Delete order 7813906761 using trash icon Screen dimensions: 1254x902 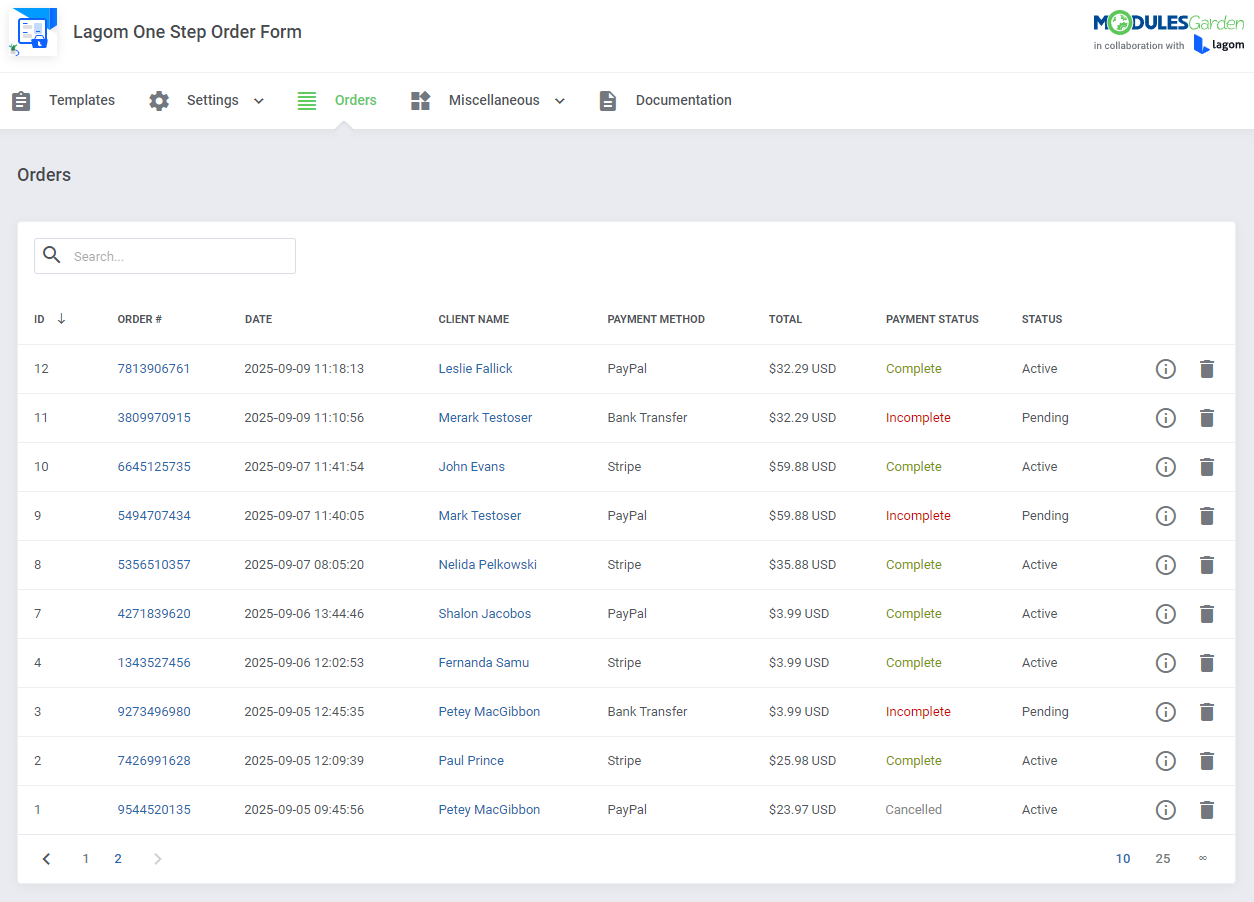(x=1206, y=368)
